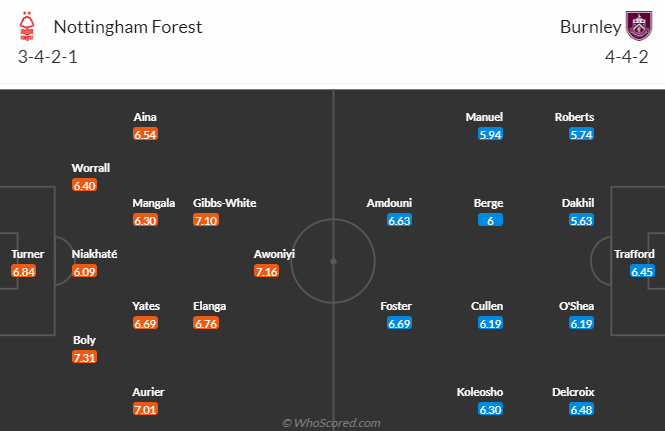Click Trafford's 6.45 rating badge
The image size is (665, 431).
tap(642, 271)
